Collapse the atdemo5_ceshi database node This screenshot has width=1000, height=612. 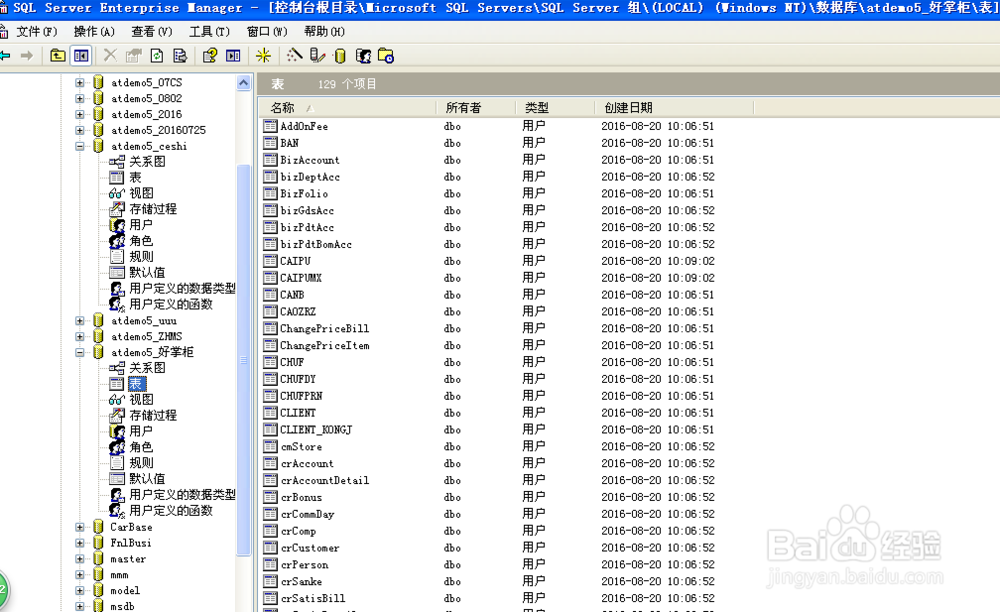(80, 146)
